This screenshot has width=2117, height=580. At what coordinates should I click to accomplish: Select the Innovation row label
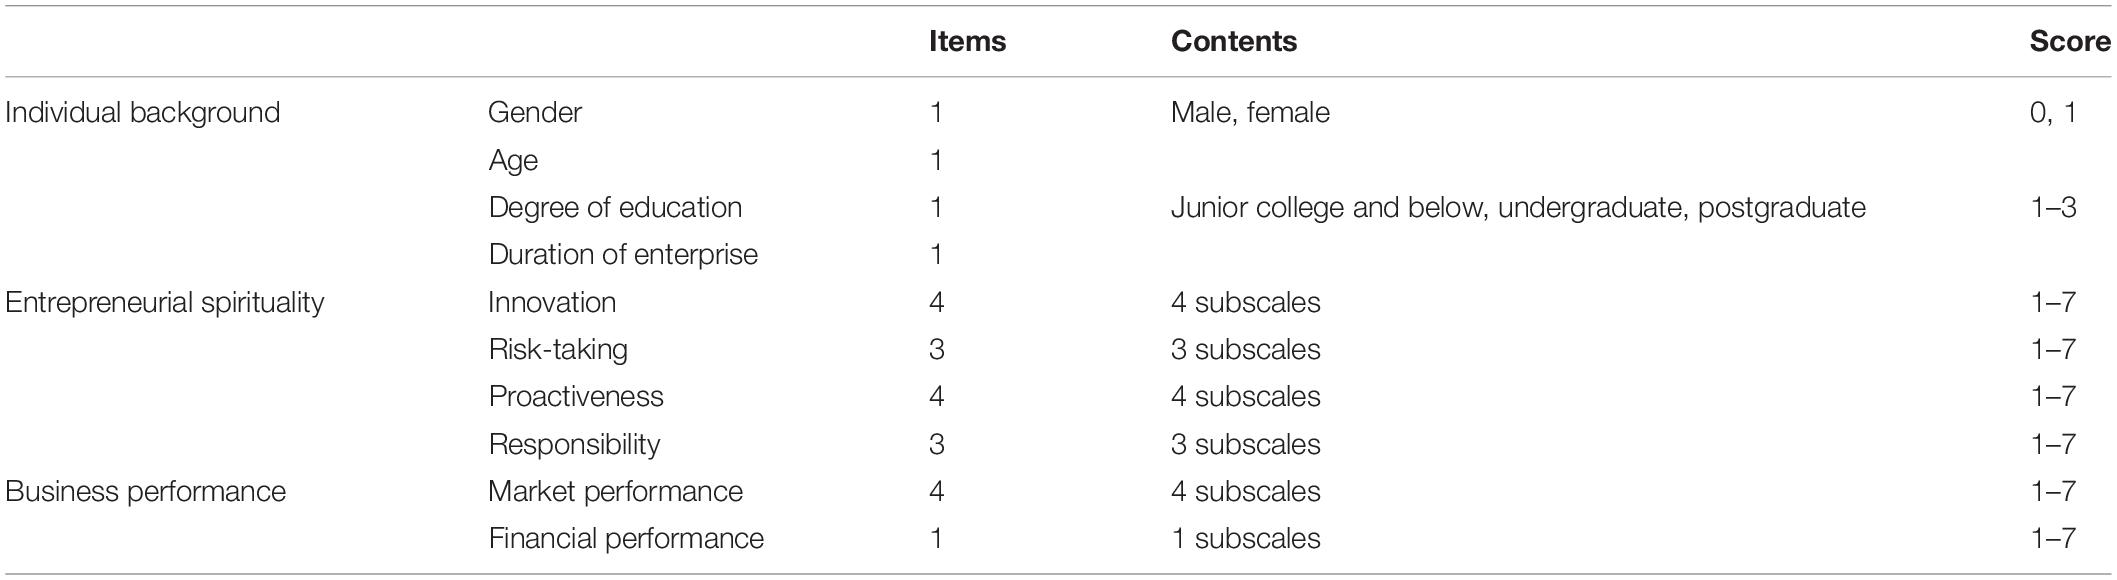tap(552, 303)
